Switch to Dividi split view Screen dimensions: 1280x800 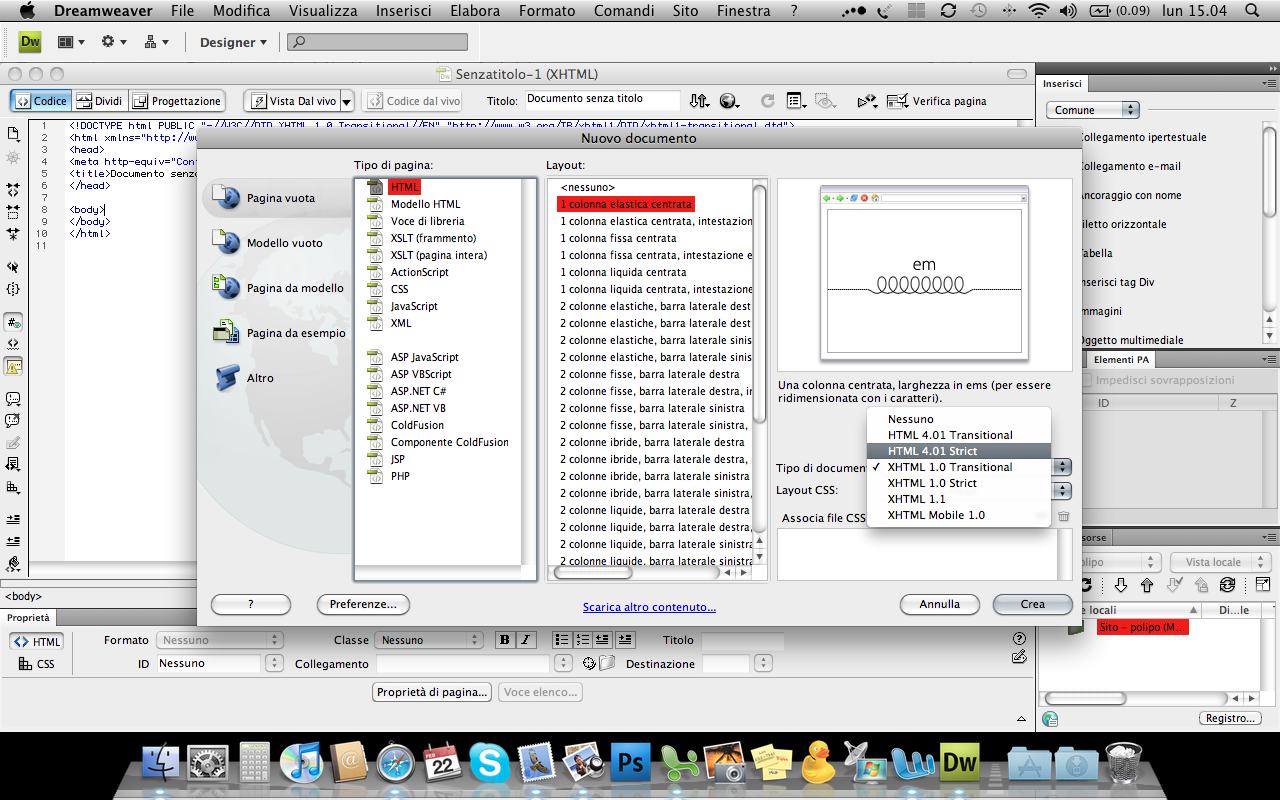pyautogui.click(x=98, y=101)
